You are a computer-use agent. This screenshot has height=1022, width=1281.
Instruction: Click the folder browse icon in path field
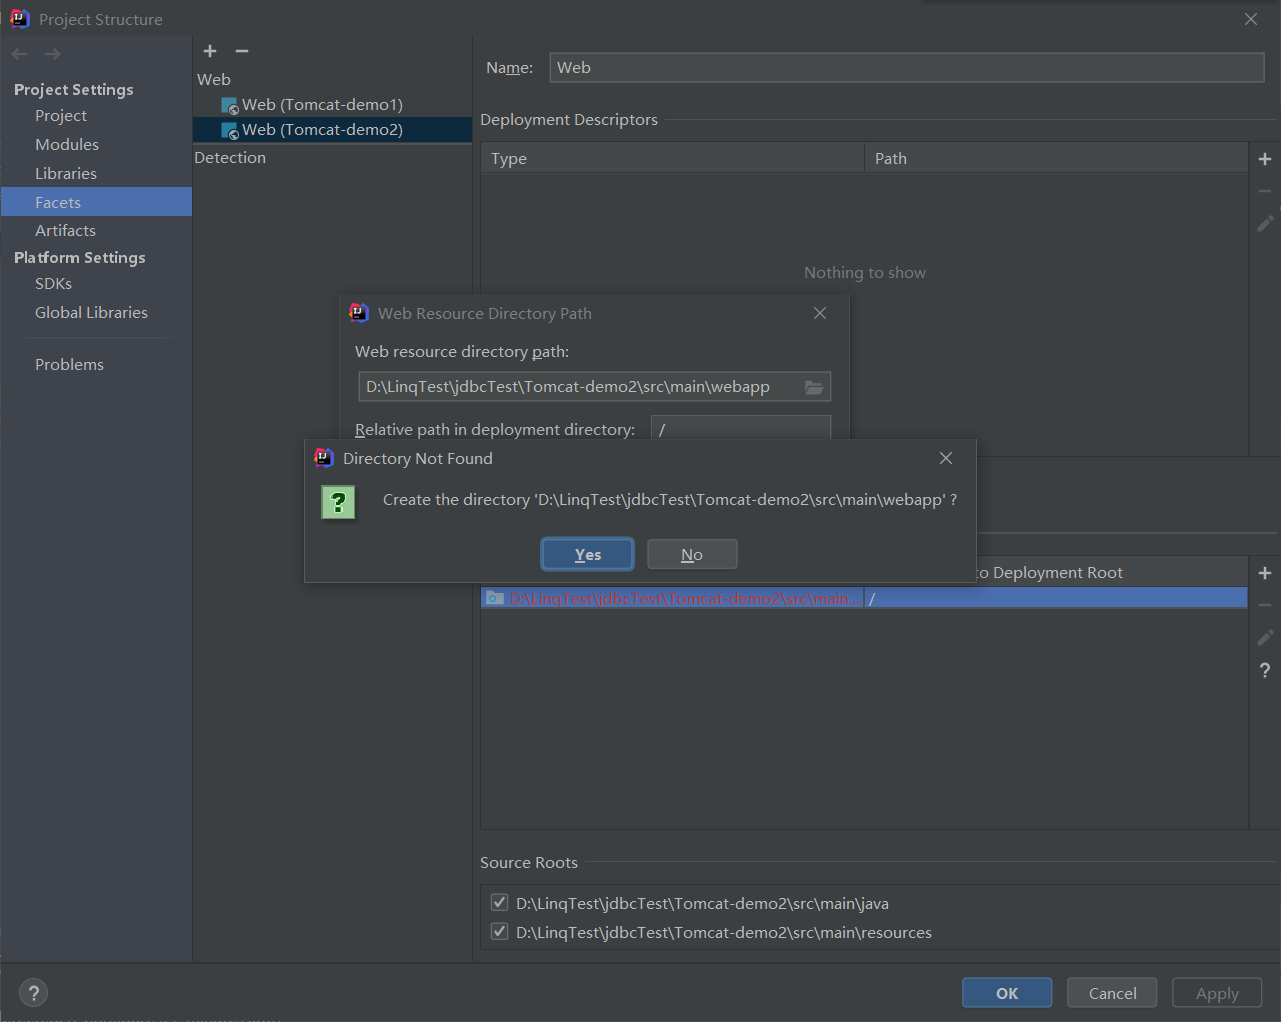click(x=814, y=387)
